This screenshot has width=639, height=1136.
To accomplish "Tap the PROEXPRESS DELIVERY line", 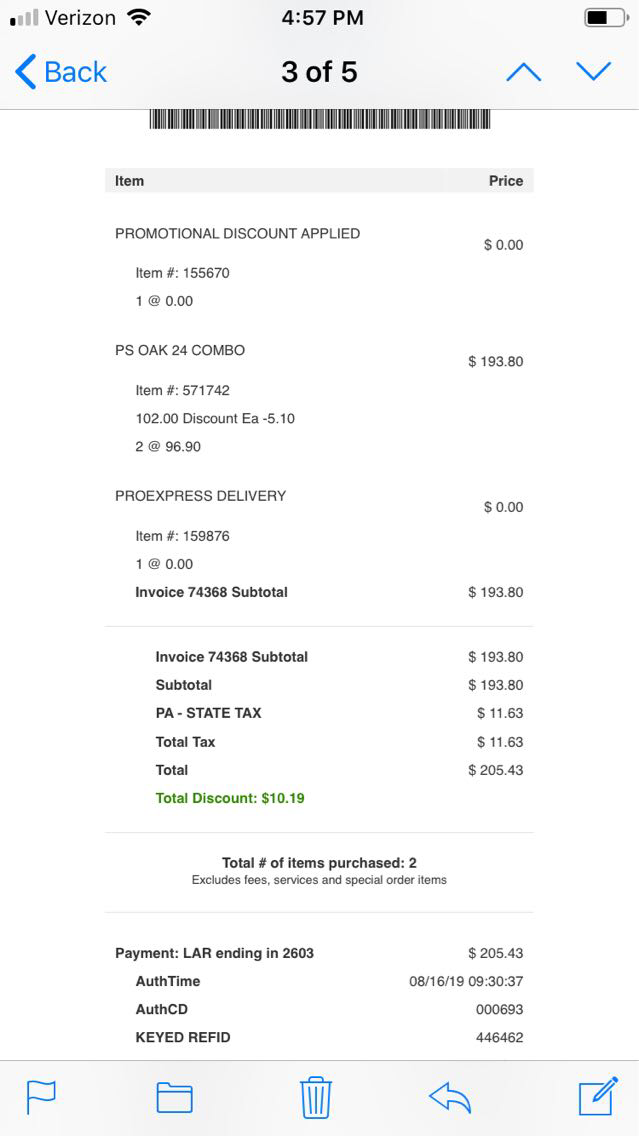I will pos(200,495).
